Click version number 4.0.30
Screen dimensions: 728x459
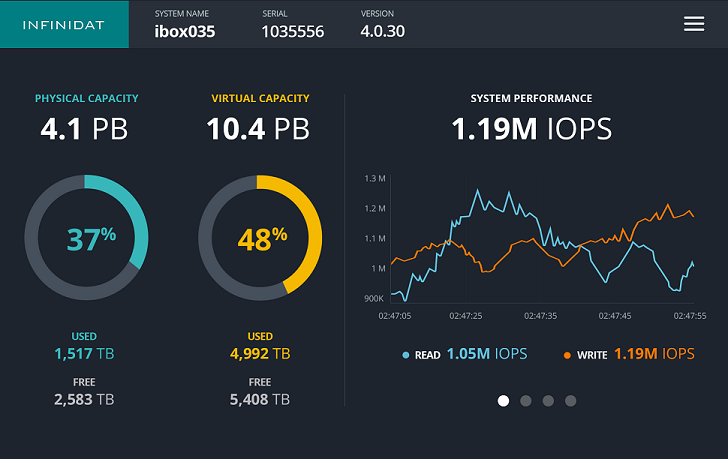(x=382, y=31)
